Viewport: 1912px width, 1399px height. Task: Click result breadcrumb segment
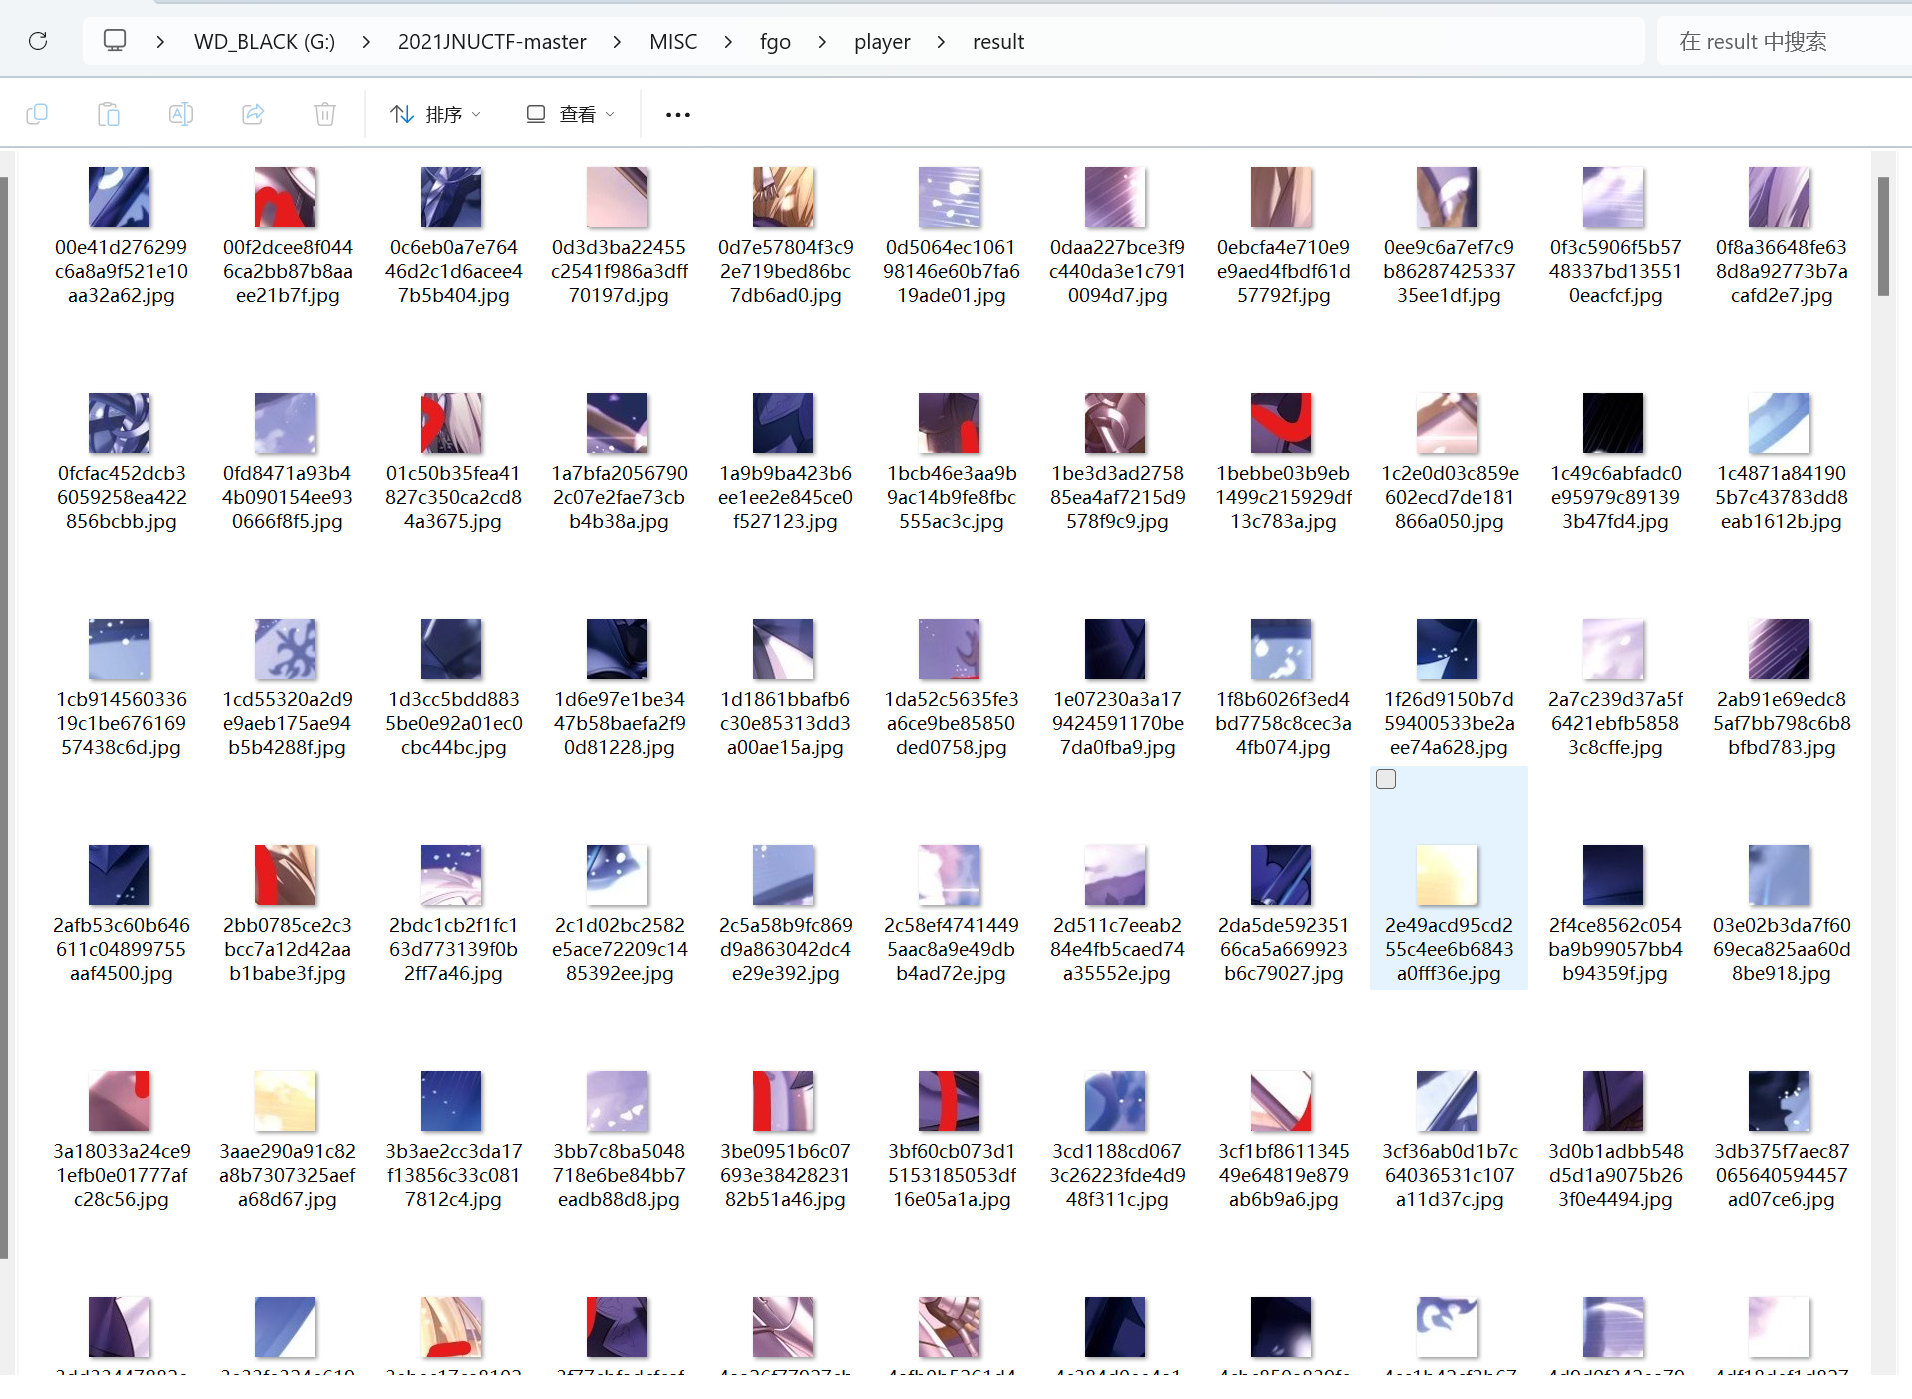(x=998, y=41)
